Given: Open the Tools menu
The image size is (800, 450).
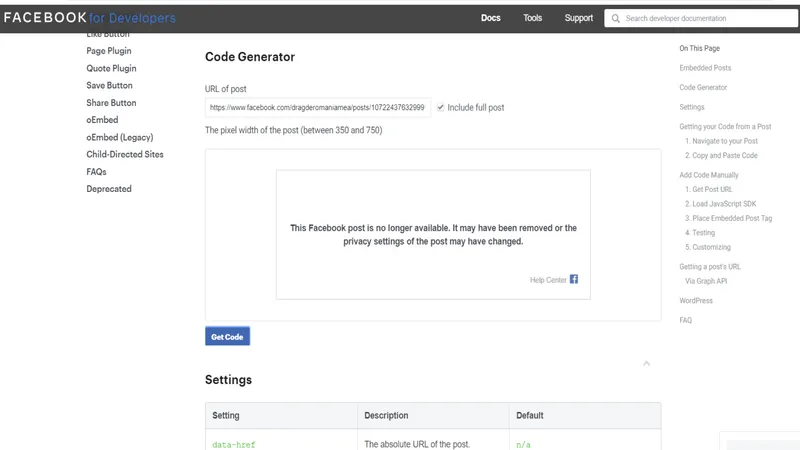Looking at the screenshot, I should click(x=532, y=18).
